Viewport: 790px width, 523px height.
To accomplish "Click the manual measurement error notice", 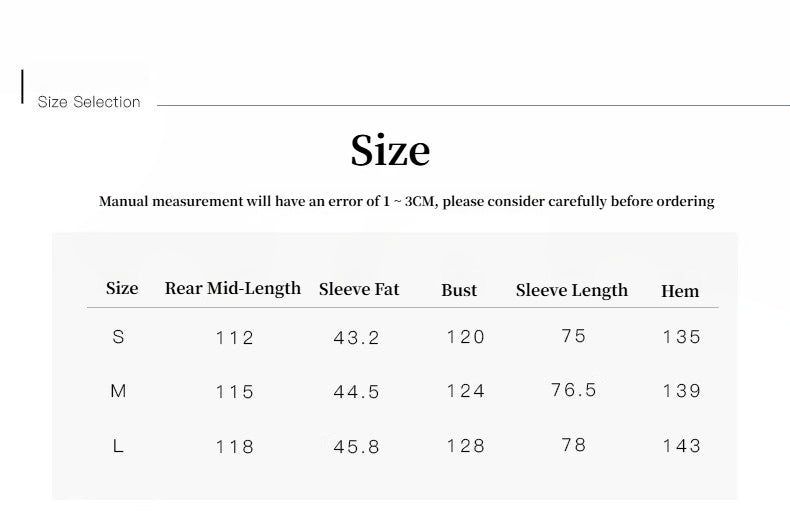I will (406, 201).
